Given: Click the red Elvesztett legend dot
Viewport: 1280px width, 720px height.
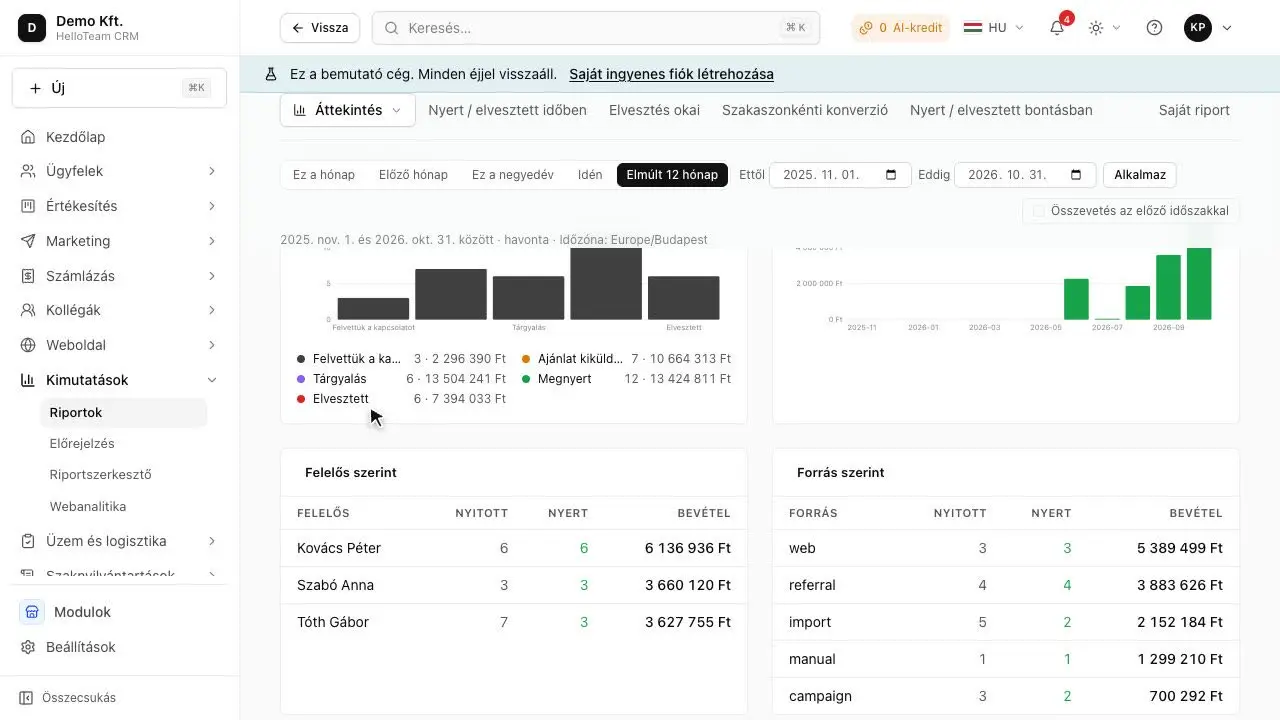Looking at the screenshot, I should tap(301, 399).
